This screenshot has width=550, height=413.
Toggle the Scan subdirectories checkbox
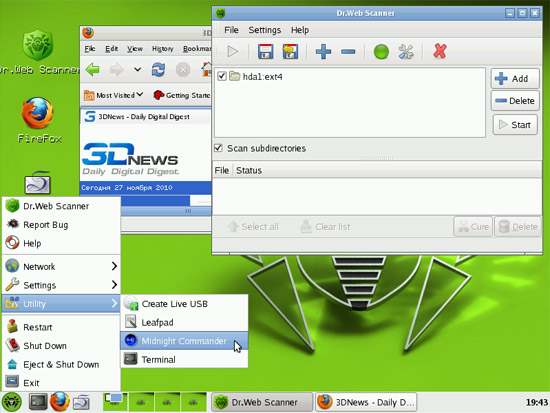click(x=218, y=148)
